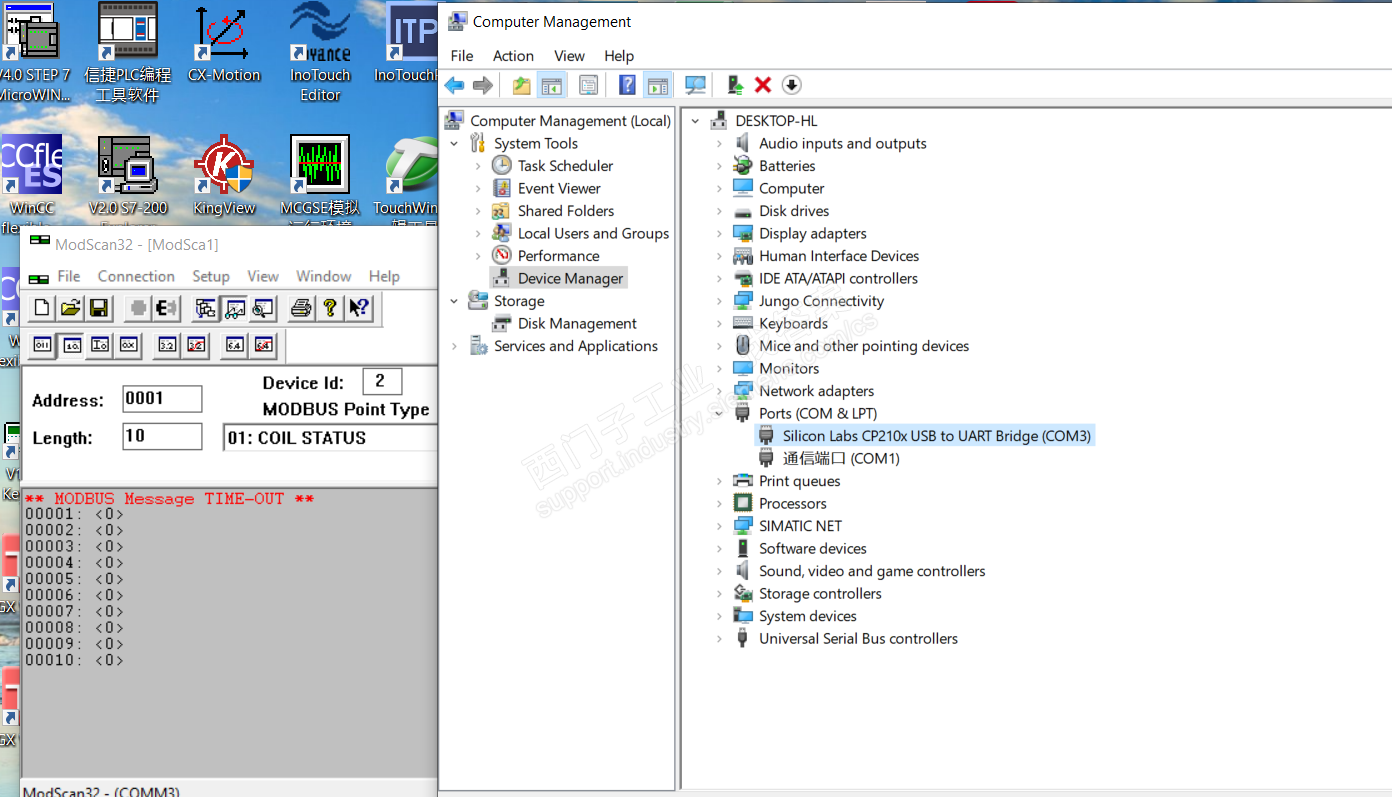Select Silicon Labs CP210x USB to UART Bridge (COM3)
The width and height of the screenshot is (1392, 797).
pos(936,436)
